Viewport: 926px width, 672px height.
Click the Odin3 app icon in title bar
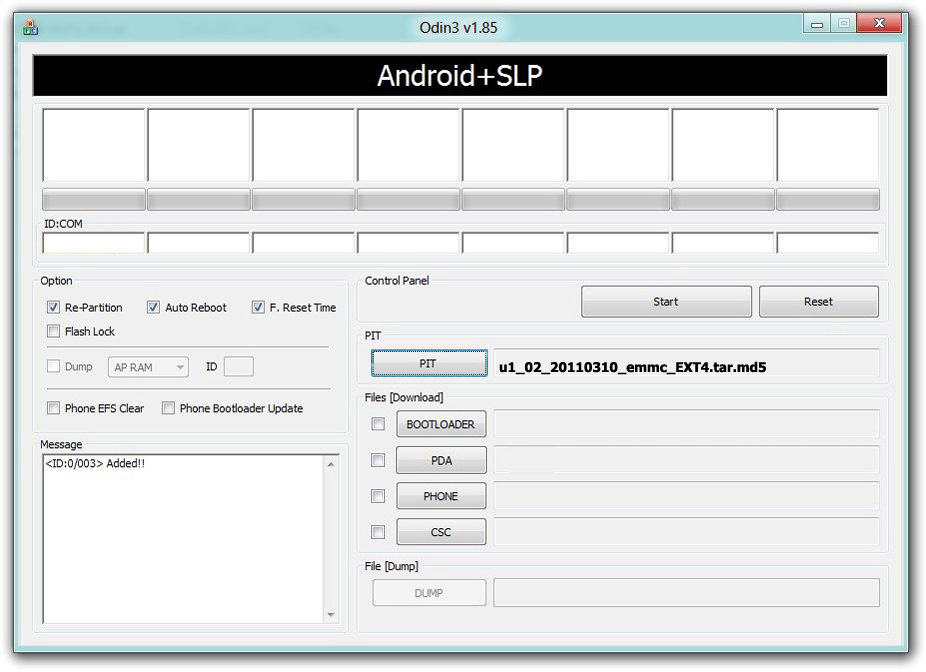click(x=30, y=27)
